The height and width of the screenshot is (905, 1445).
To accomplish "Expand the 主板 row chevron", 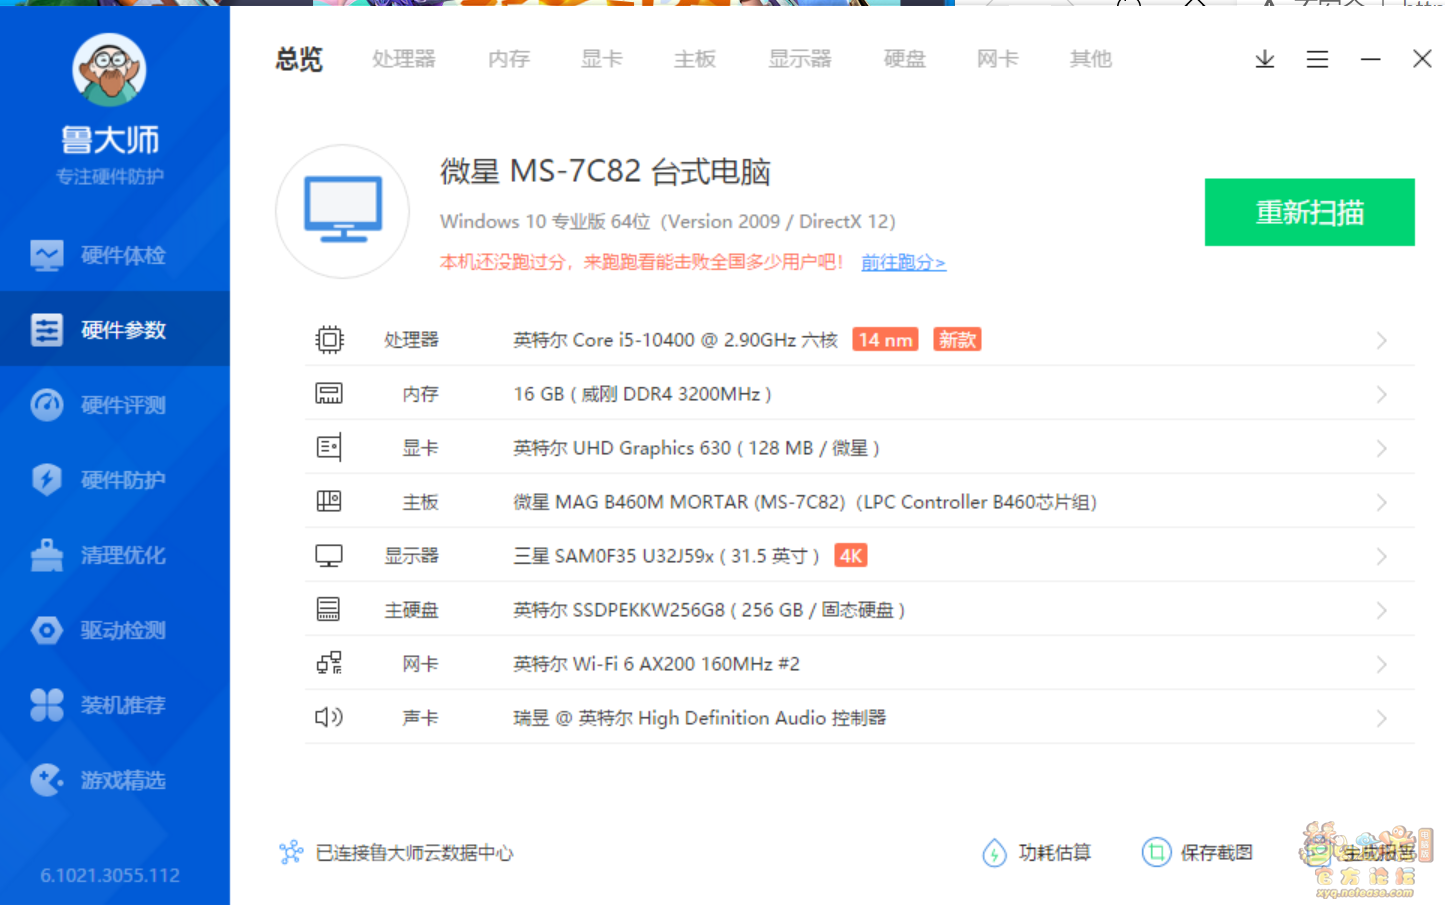I will tap(1381, 502).
